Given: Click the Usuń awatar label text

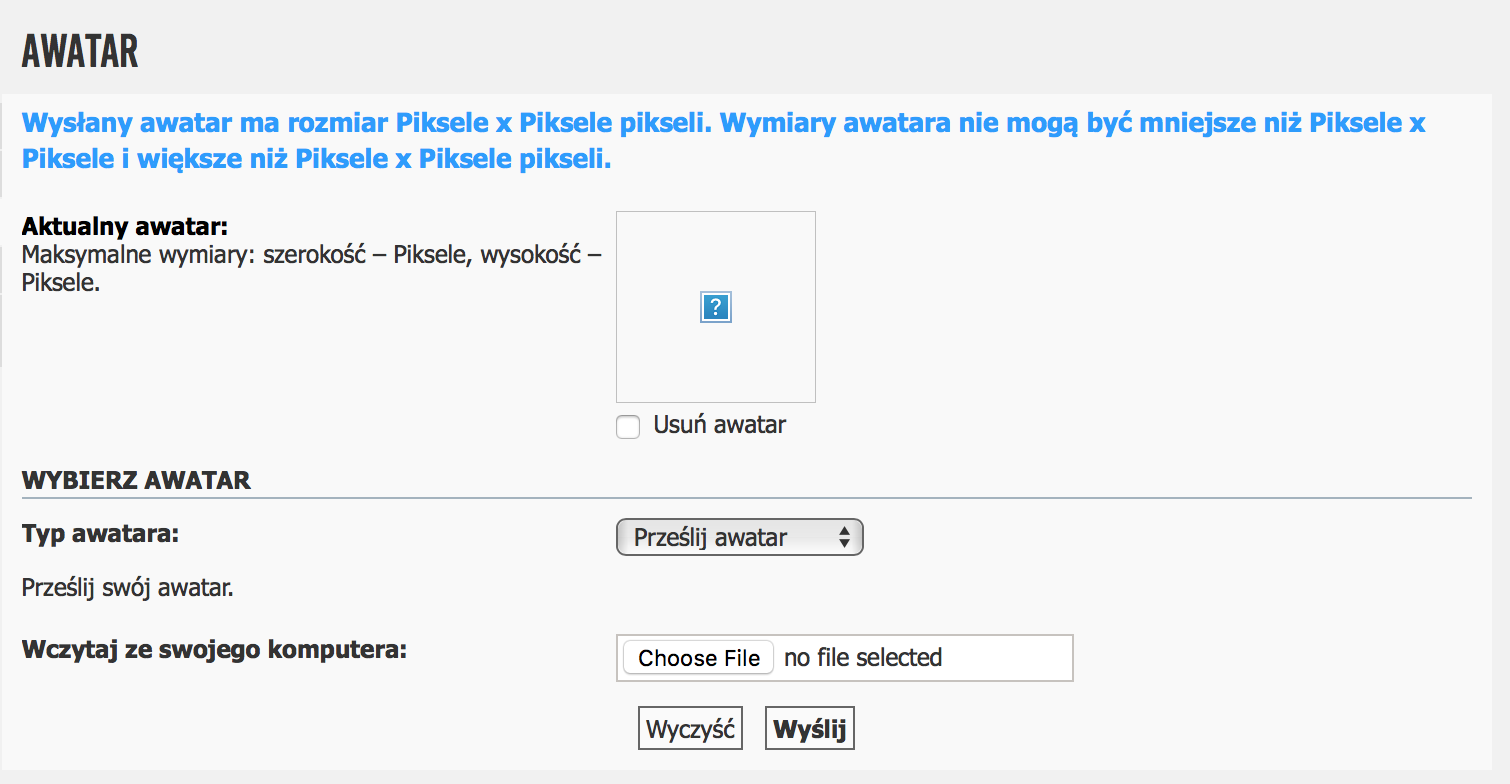Looking at the screenshot, I should pyautogui.click(x=720, y=425).
